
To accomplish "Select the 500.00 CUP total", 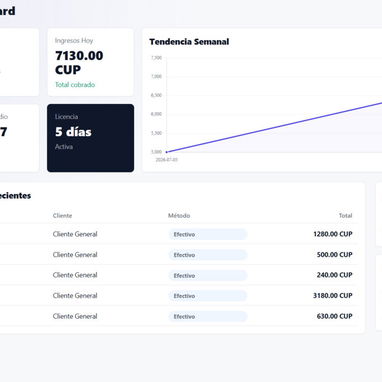I will (x=335, y=255).
